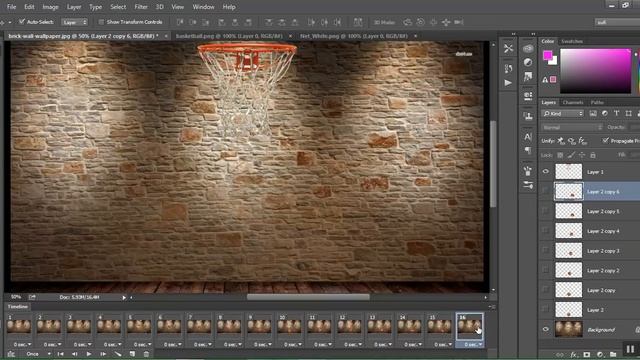Viewport: 640px width, 360px height.
Task: Add layer mask icon
Action: (587, 355)
